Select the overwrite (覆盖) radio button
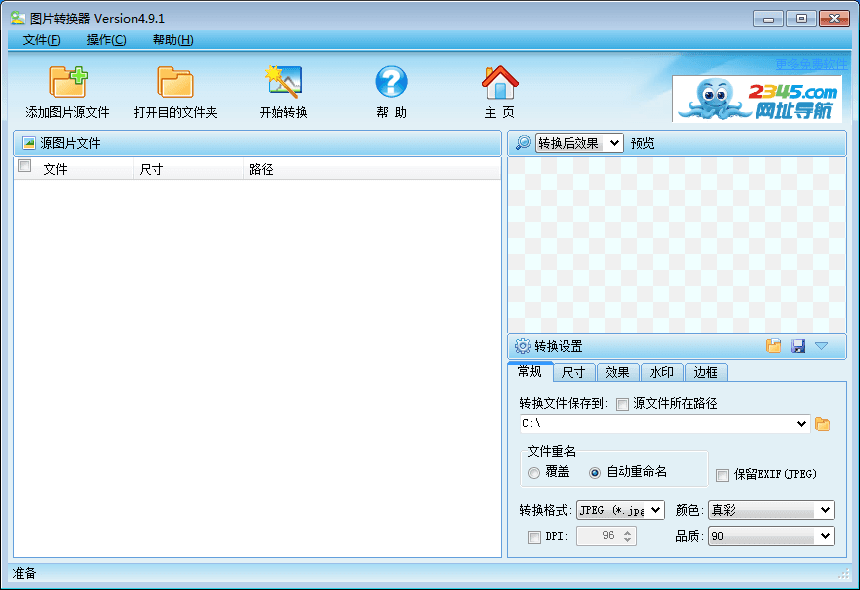 (535, 472)
